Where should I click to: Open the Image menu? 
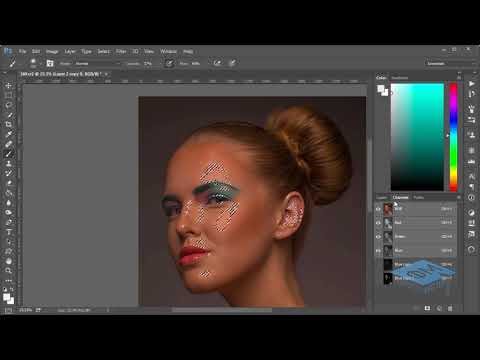[52, 51]
